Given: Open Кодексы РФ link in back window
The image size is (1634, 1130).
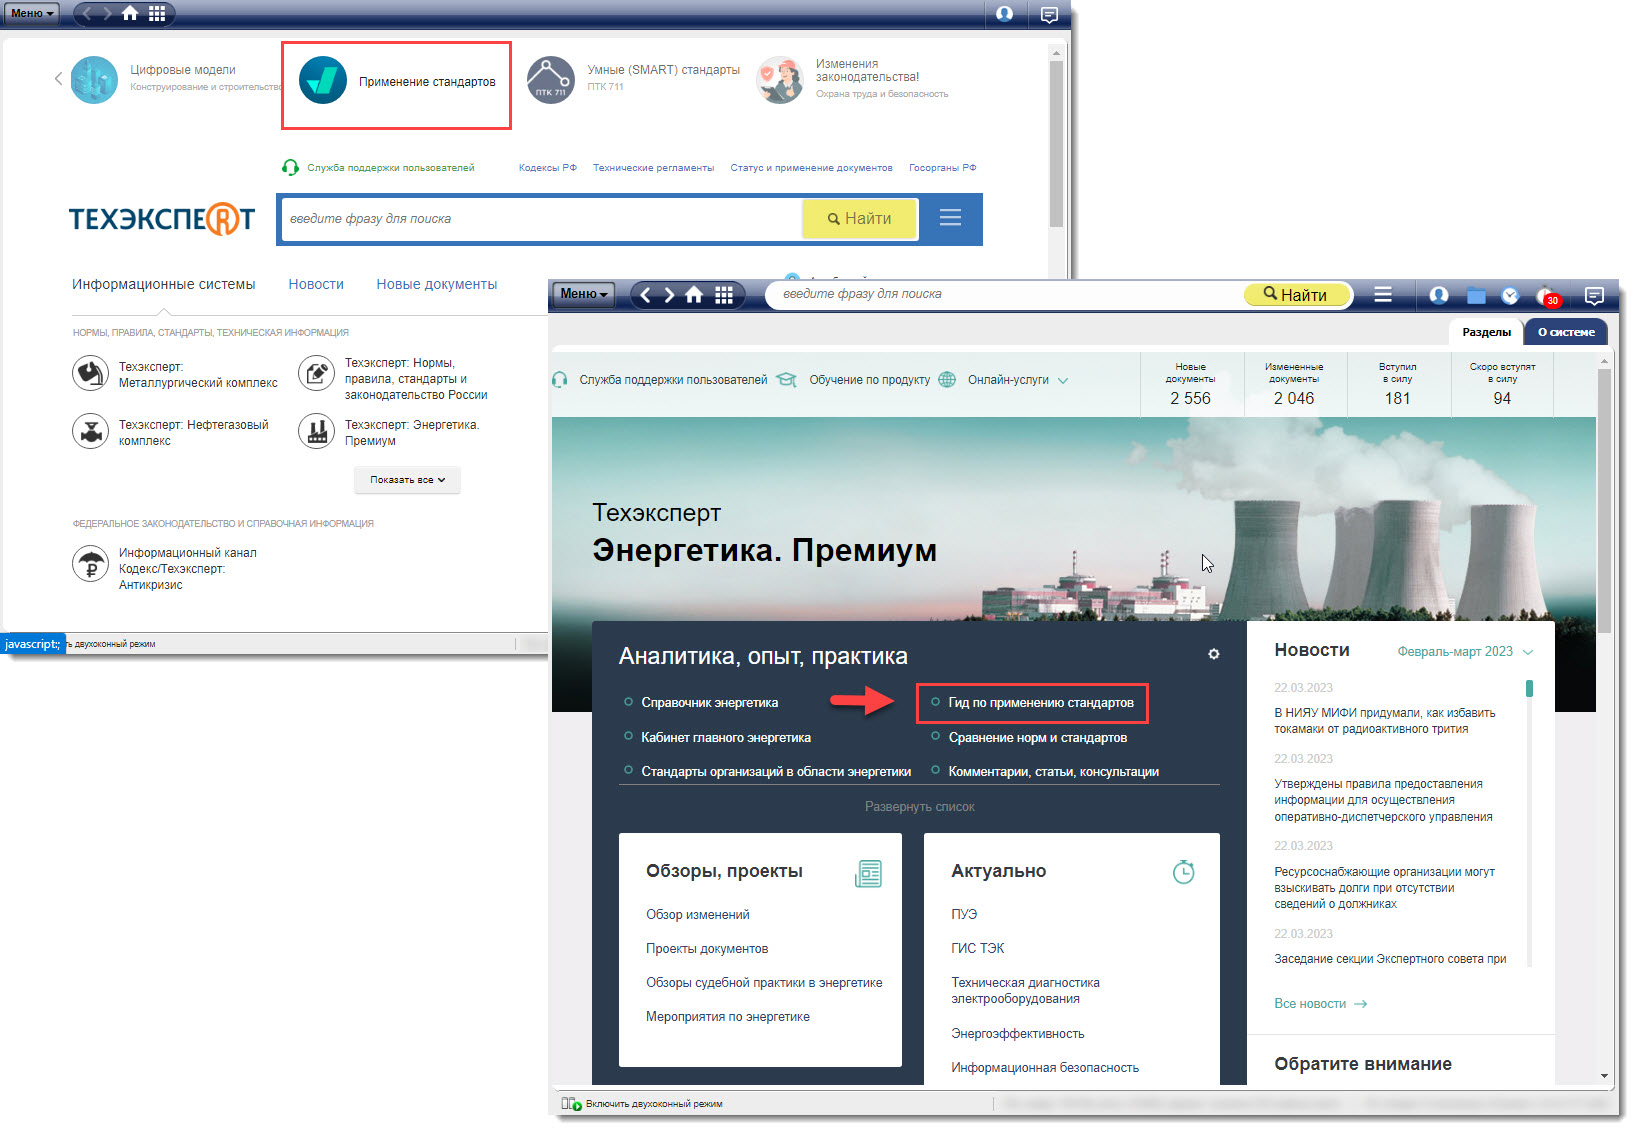Looking at the screenshot, I should pos(547,168).
